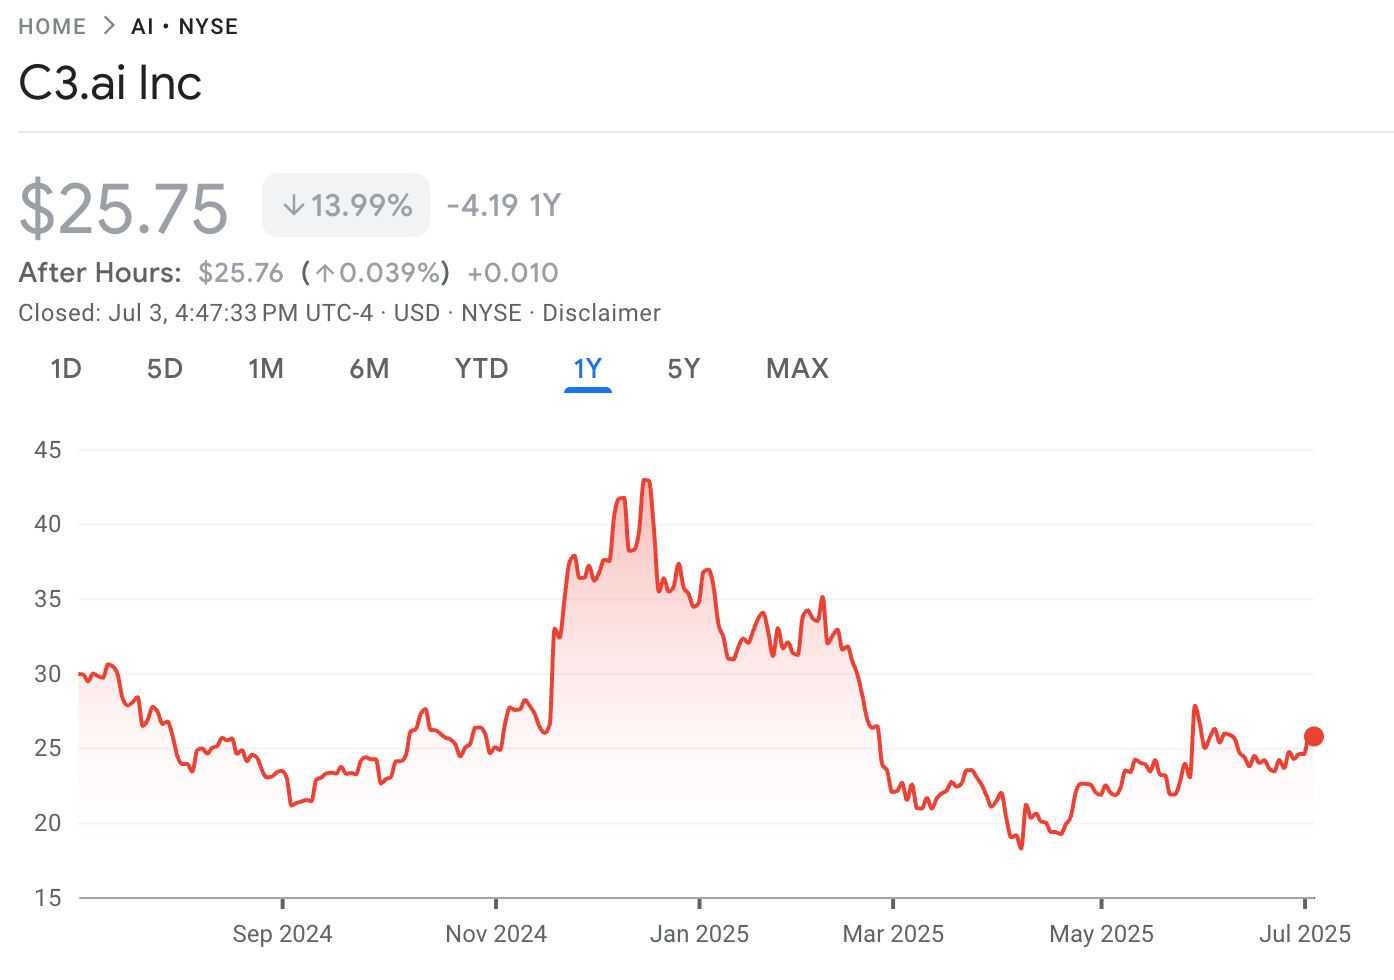Click the down 13.99% change badge
The image size is (1394, 980).
point(346,205)
